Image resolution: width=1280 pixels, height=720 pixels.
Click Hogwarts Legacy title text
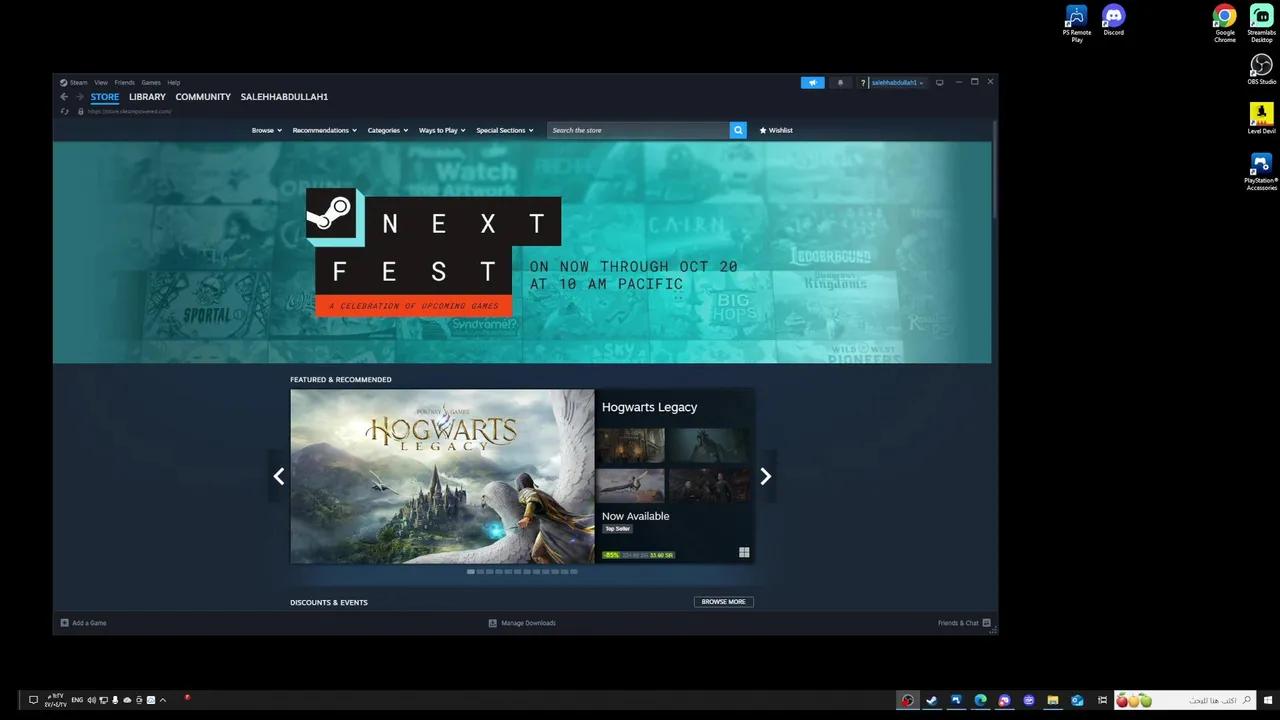[649, 407]
